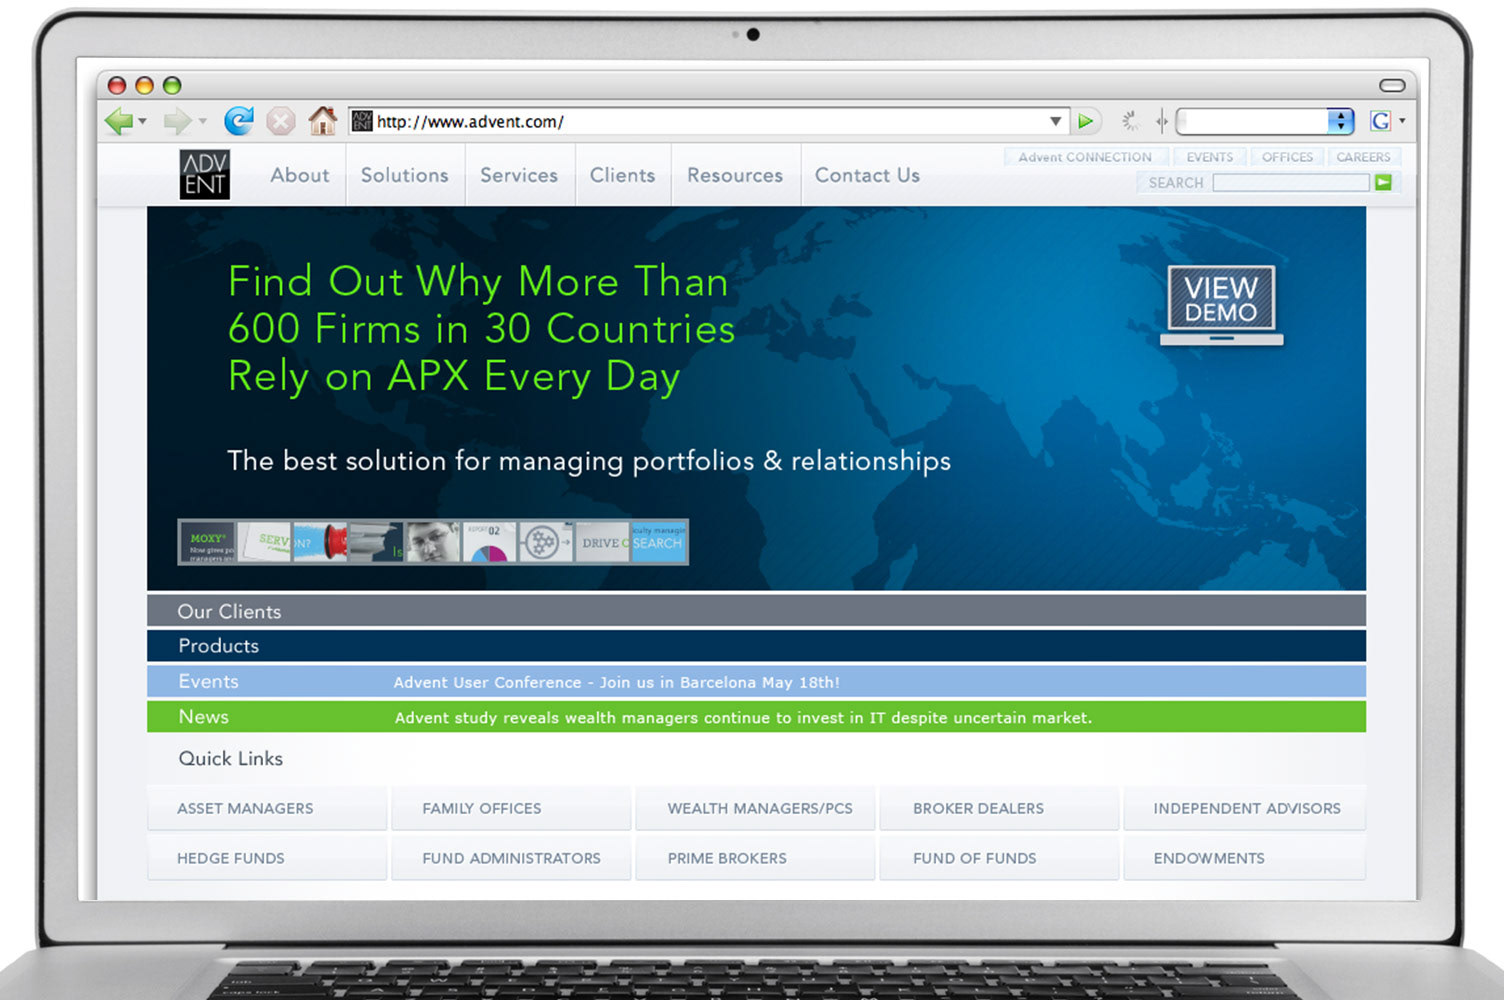Viewport: 1504px width, 1000px height.
Task: Open the About menu
Action: coord(299,175)
